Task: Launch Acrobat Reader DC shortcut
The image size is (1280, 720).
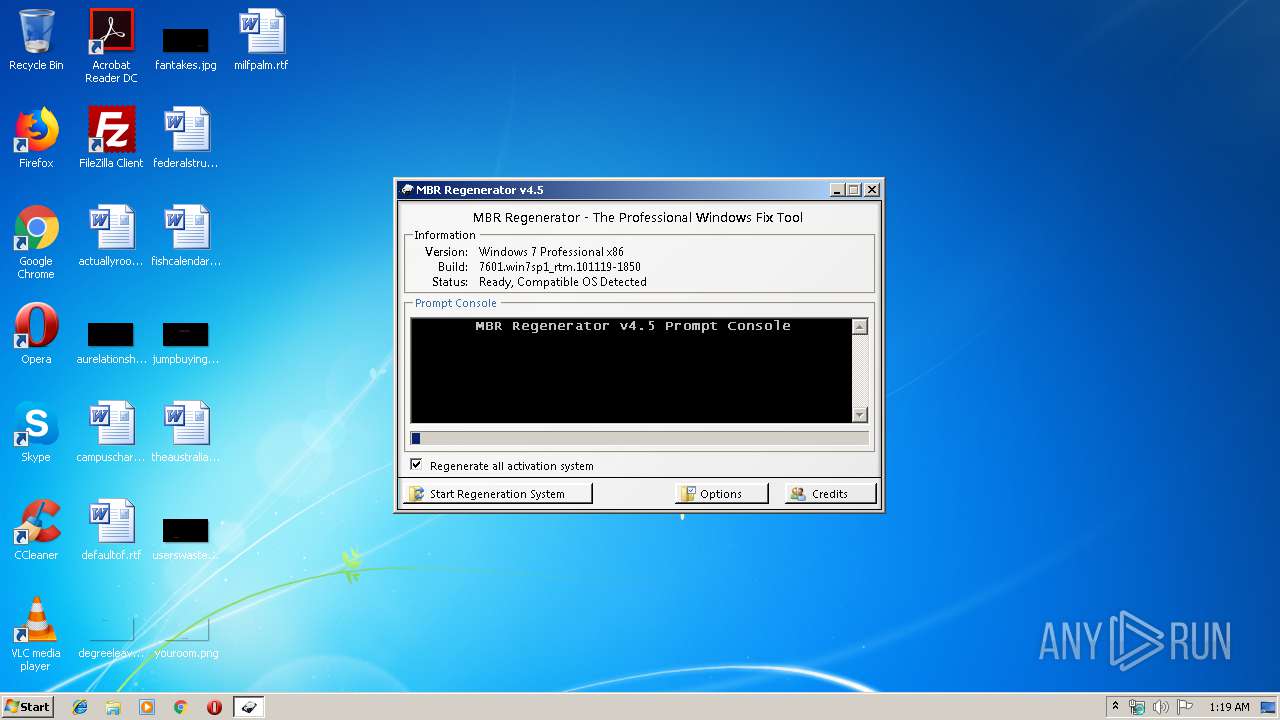Action: 111,46
